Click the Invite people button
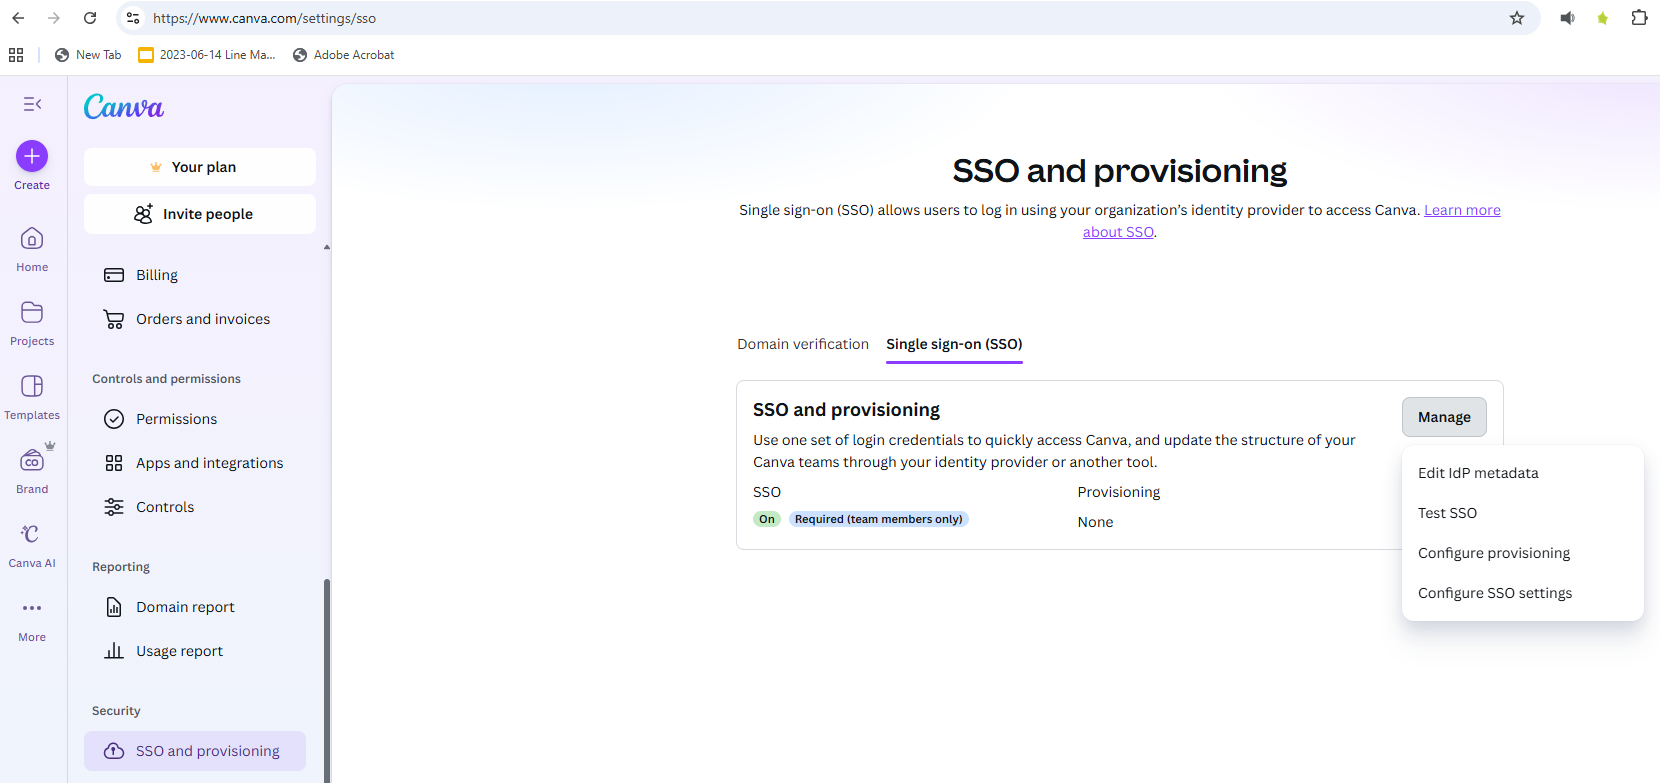Screen dimensions: 1660x783 pyautogui.click(x=200, y=214)
